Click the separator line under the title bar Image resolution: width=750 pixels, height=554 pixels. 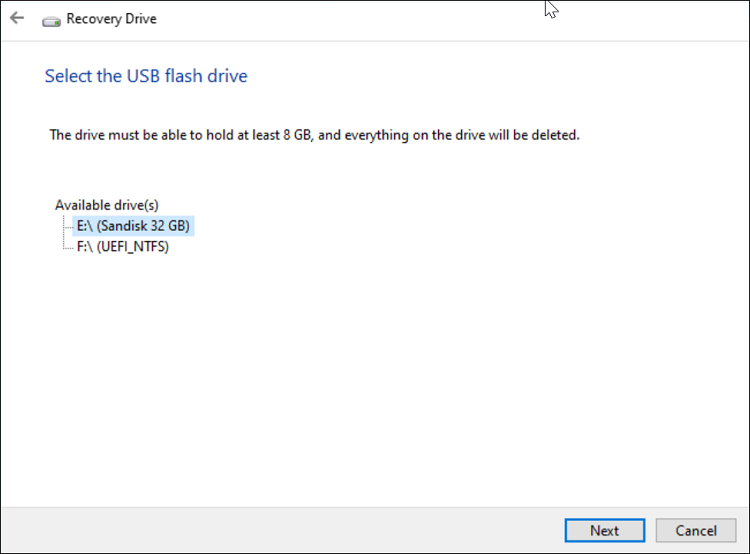pos(375,41)
